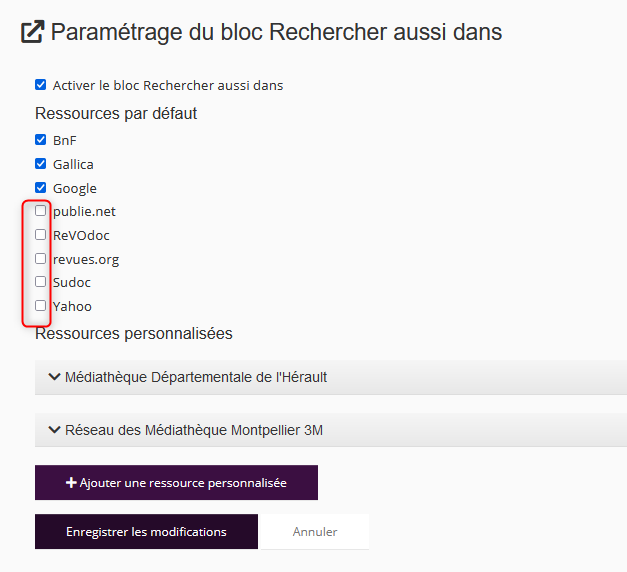Expand Médiathèque Départementale de l'Hérault chevron

[54, 377]
